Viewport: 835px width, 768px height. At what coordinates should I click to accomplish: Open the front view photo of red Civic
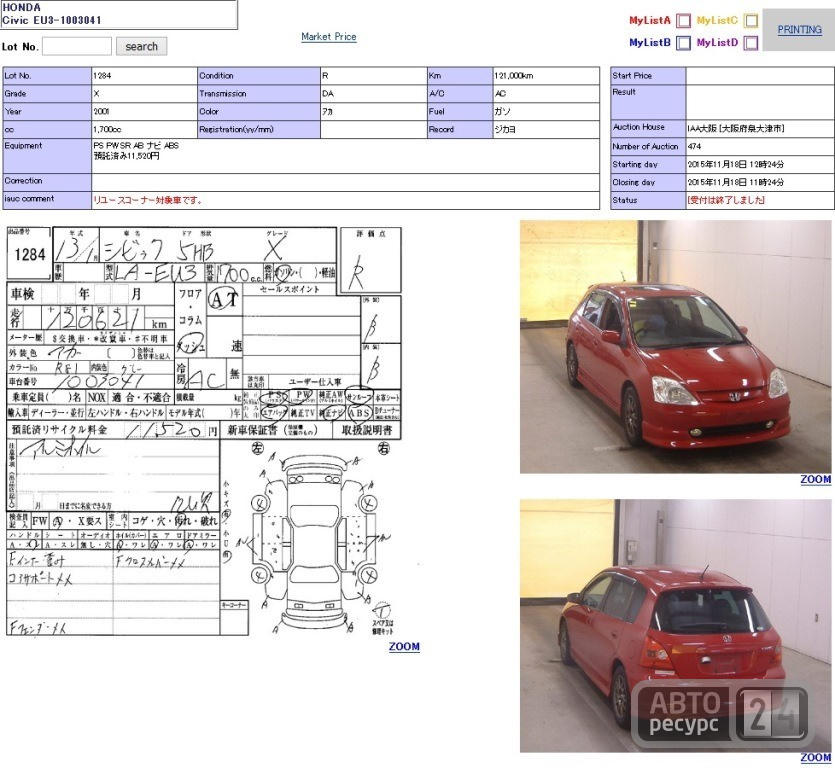pyautogui.click(x=675, y=347)
